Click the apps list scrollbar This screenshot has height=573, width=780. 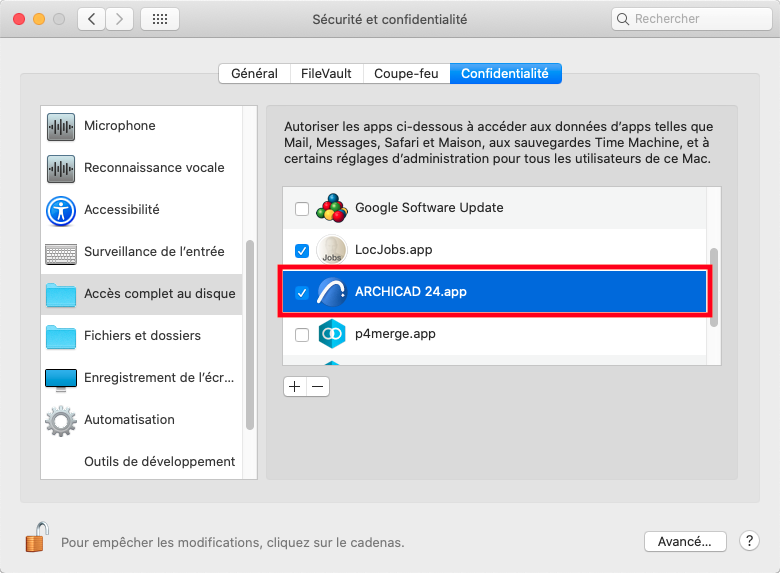click(x=714, y=287)
